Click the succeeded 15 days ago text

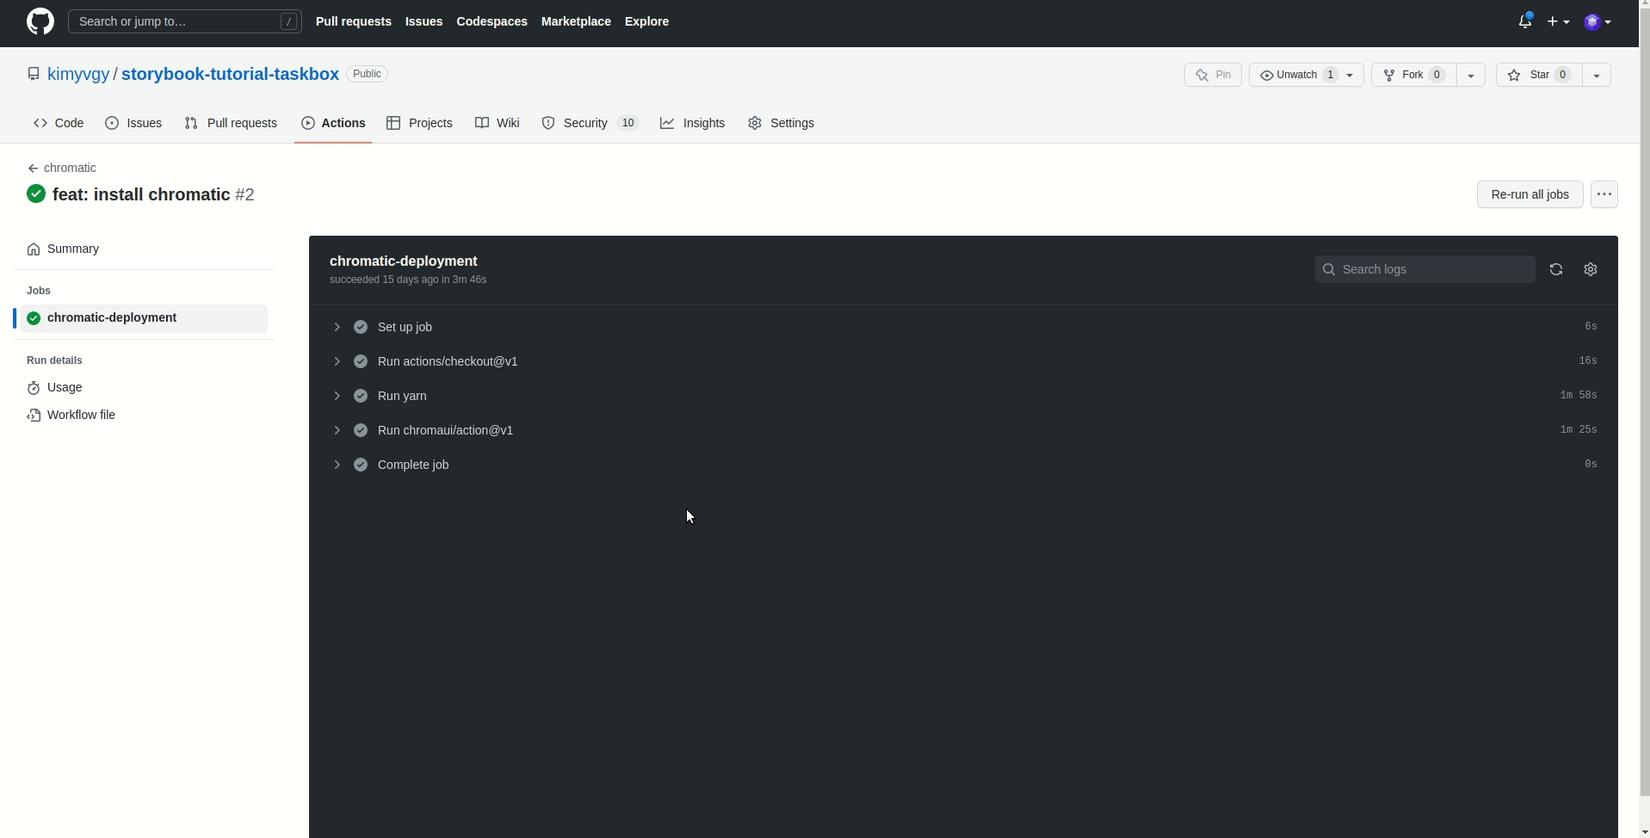(408, 280)
